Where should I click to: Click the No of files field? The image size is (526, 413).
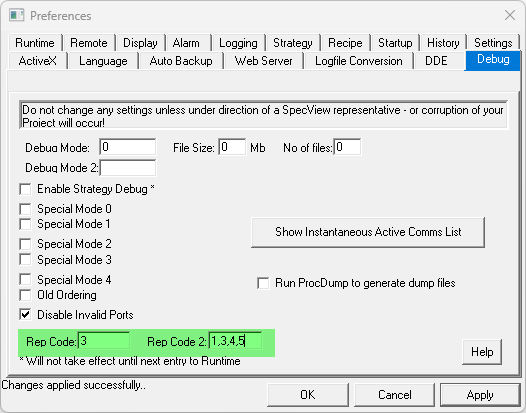347,147
